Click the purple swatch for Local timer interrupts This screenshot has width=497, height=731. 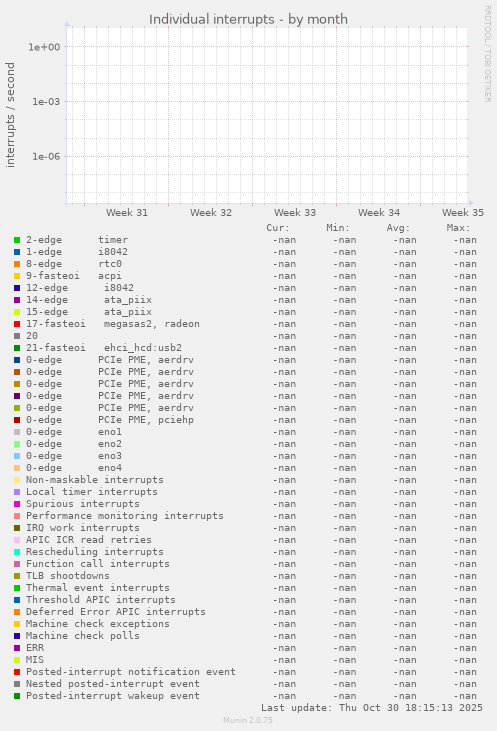coord(17,492)
